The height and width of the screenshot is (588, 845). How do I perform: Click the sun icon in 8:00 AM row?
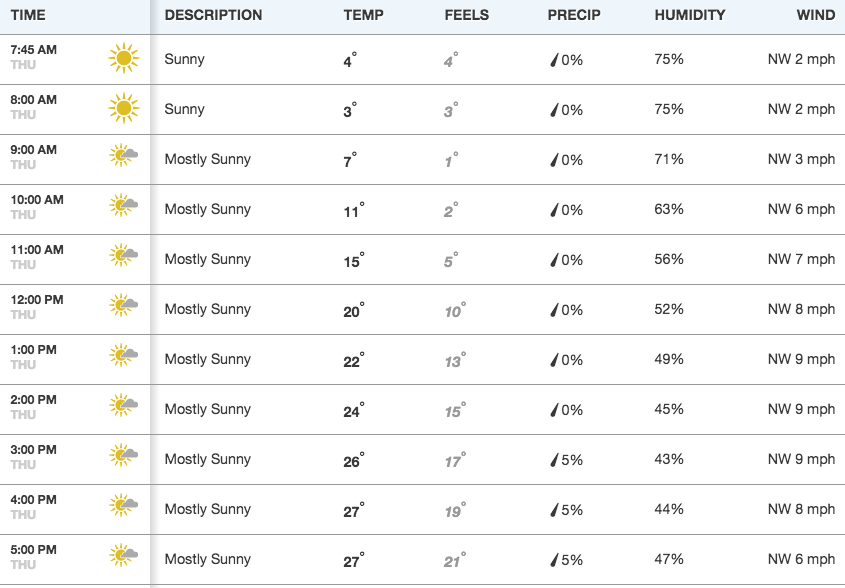[x=124, y=108]
